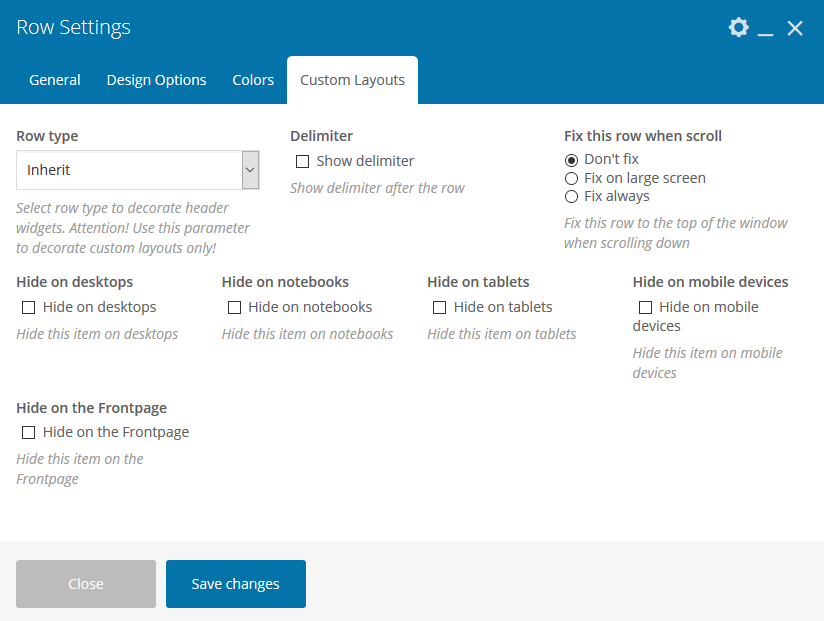Click the bold Row type label

pos(47,136)
